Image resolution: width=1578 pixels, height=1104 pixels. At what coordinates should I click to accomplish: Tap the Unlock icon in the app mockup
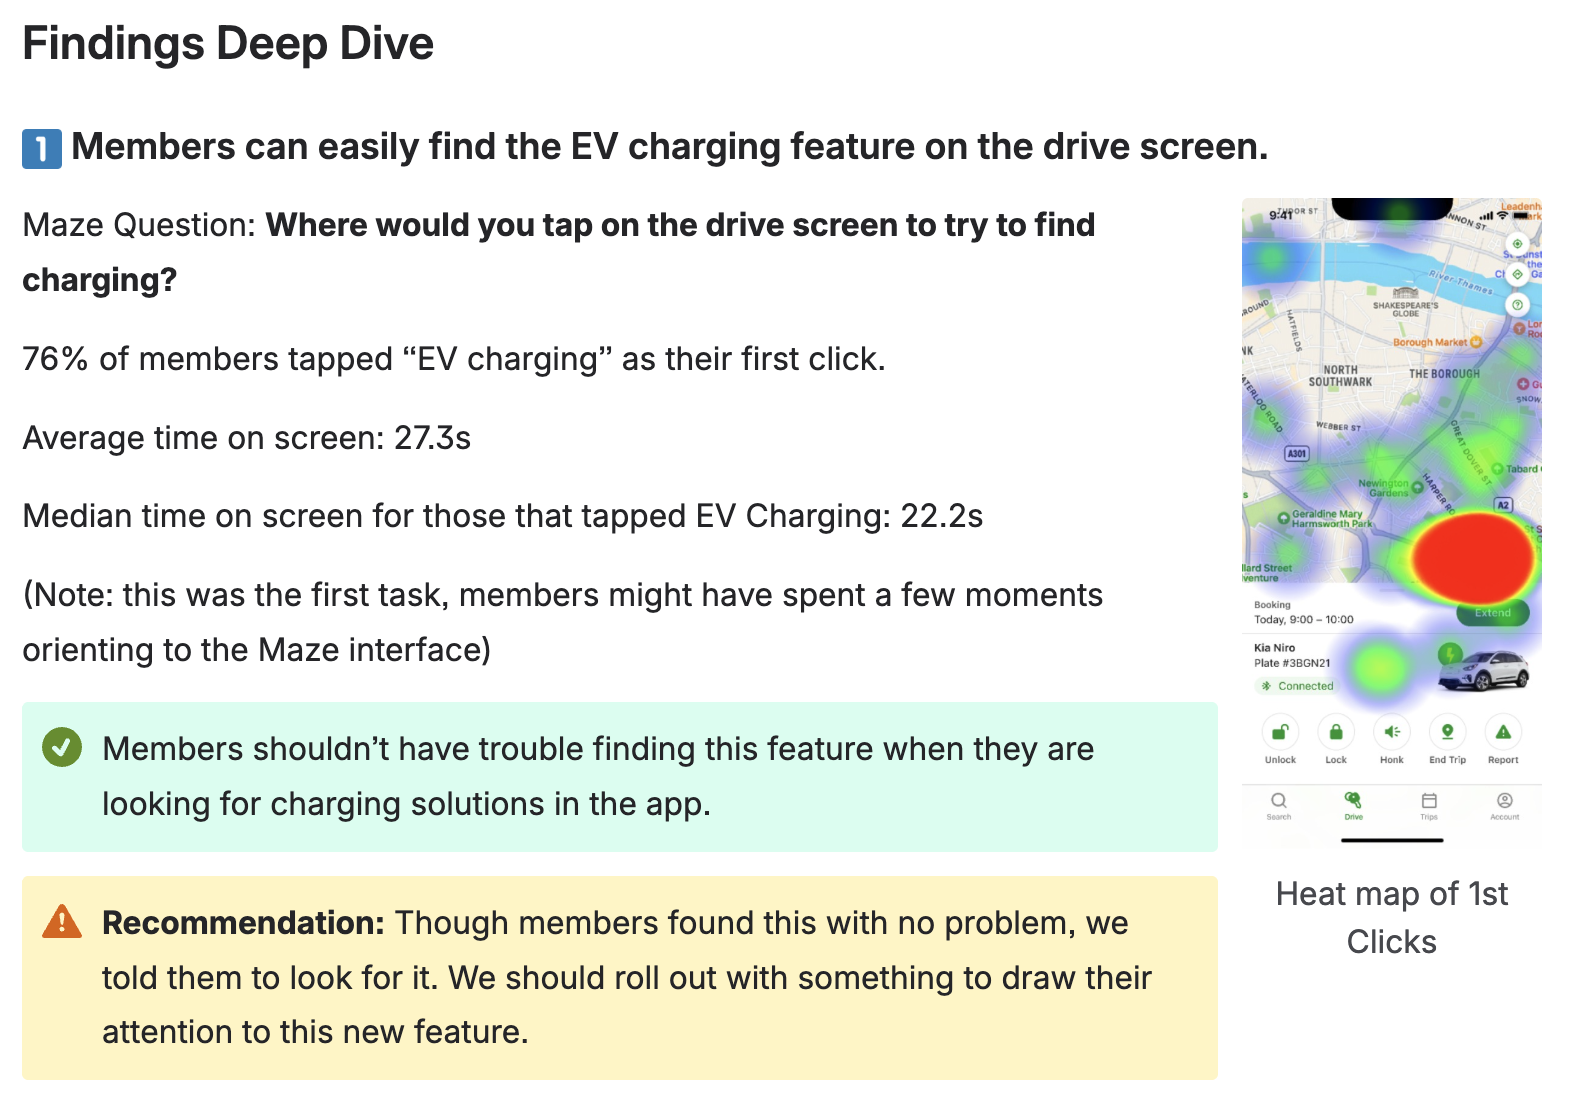1279,732
